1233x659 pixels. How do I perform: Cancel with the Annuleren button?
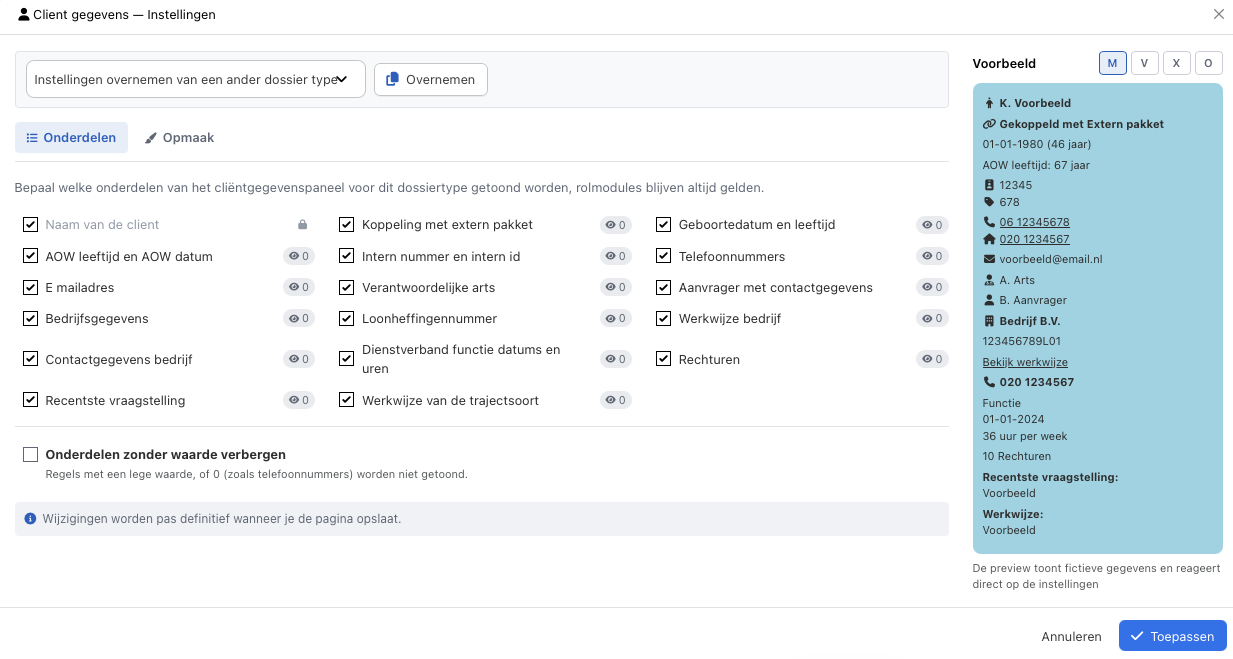pos(1072,636)
